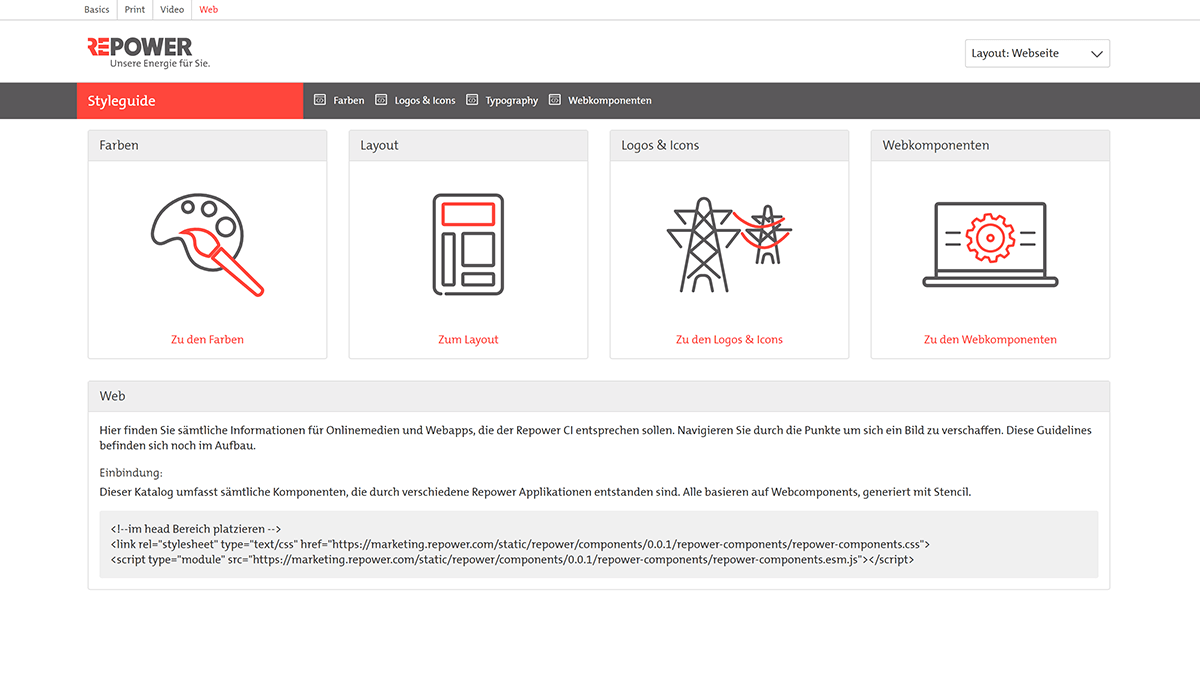The image size is (1200, 675).
Task: Follow the Zu den Farben link
Action: 207,339
